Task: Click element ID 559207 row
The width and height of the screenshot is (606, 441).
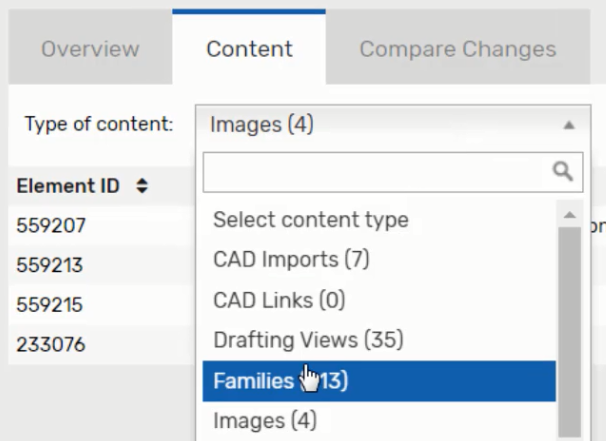Action: pos(51,226)
